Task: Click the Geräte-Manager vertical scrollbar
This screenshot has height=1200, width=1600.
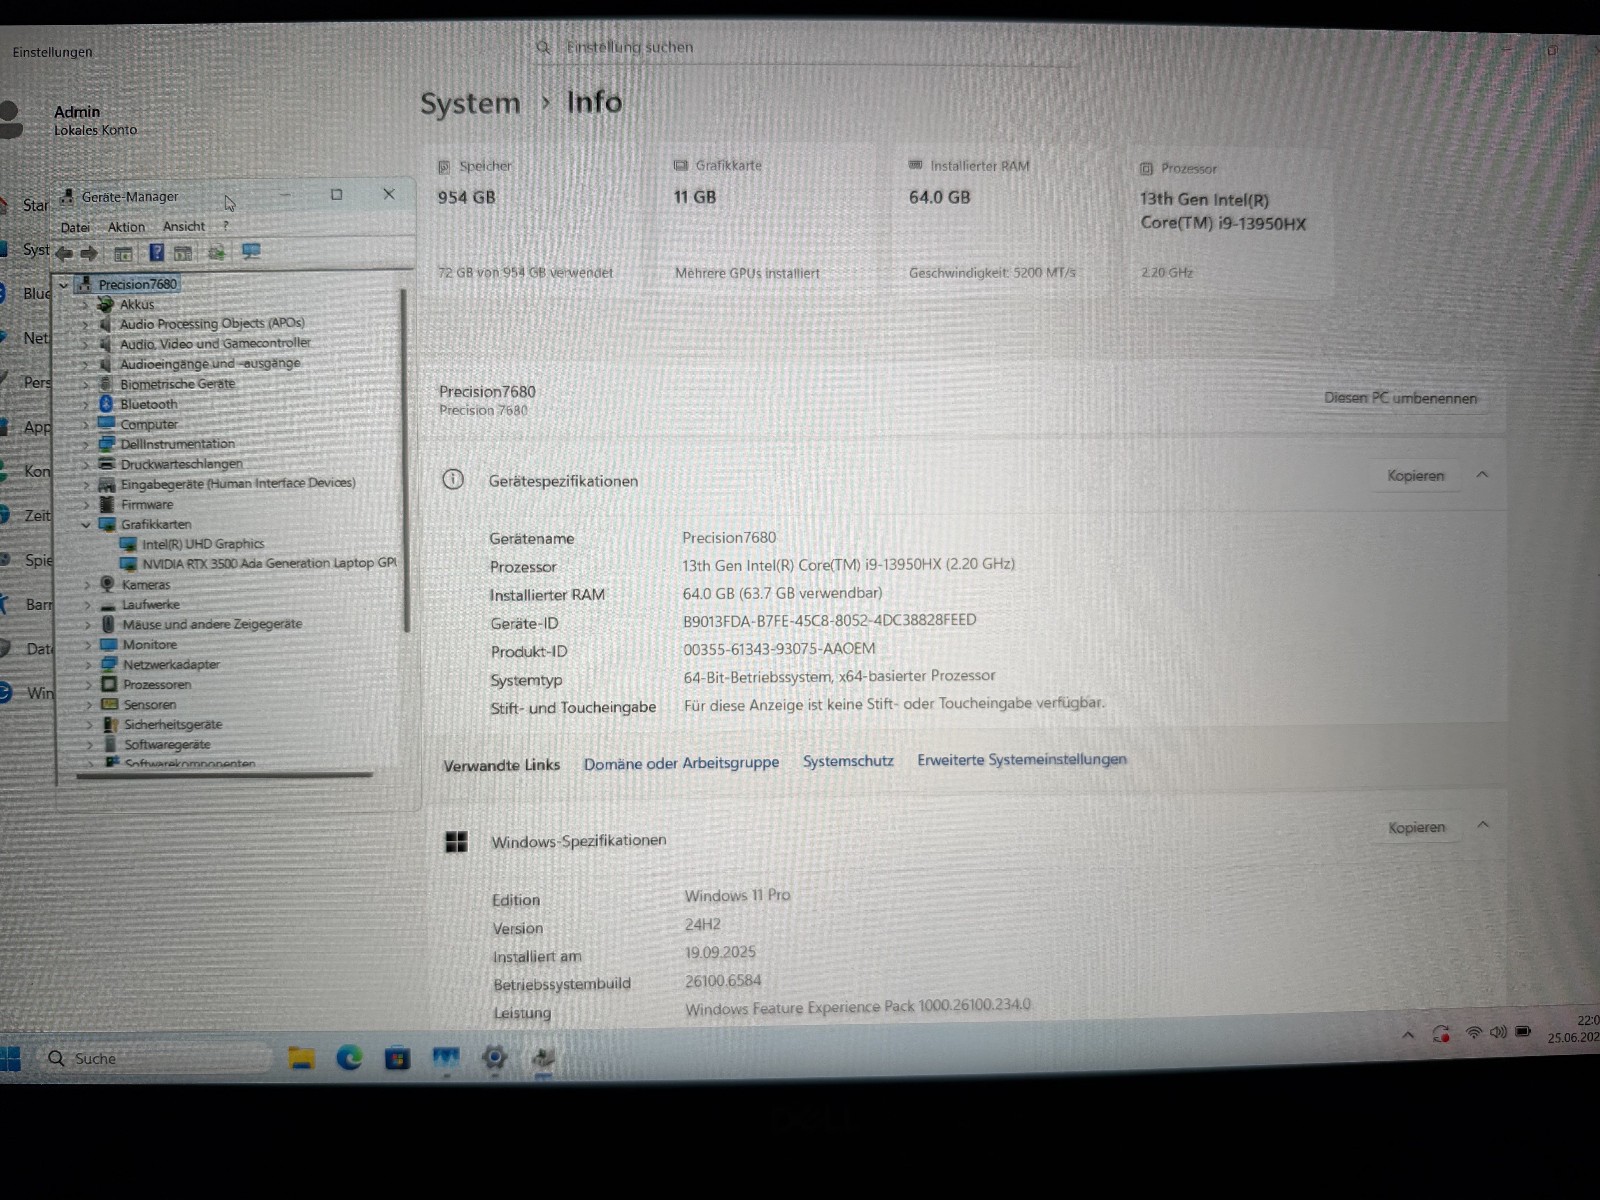Action: [405, 460]
